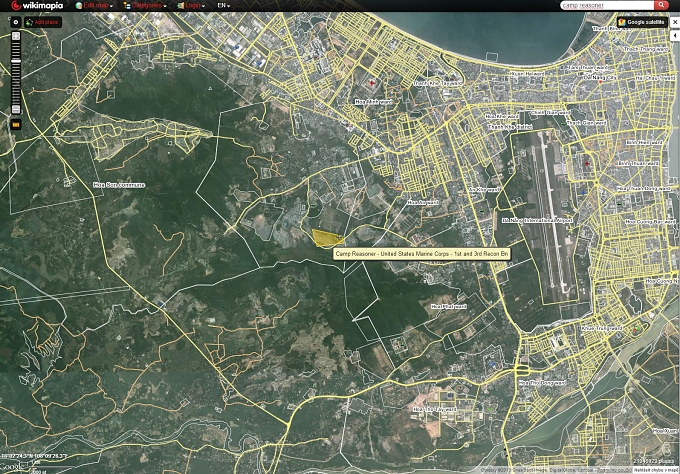Click the search magnifier button

(x=662, y=5)
